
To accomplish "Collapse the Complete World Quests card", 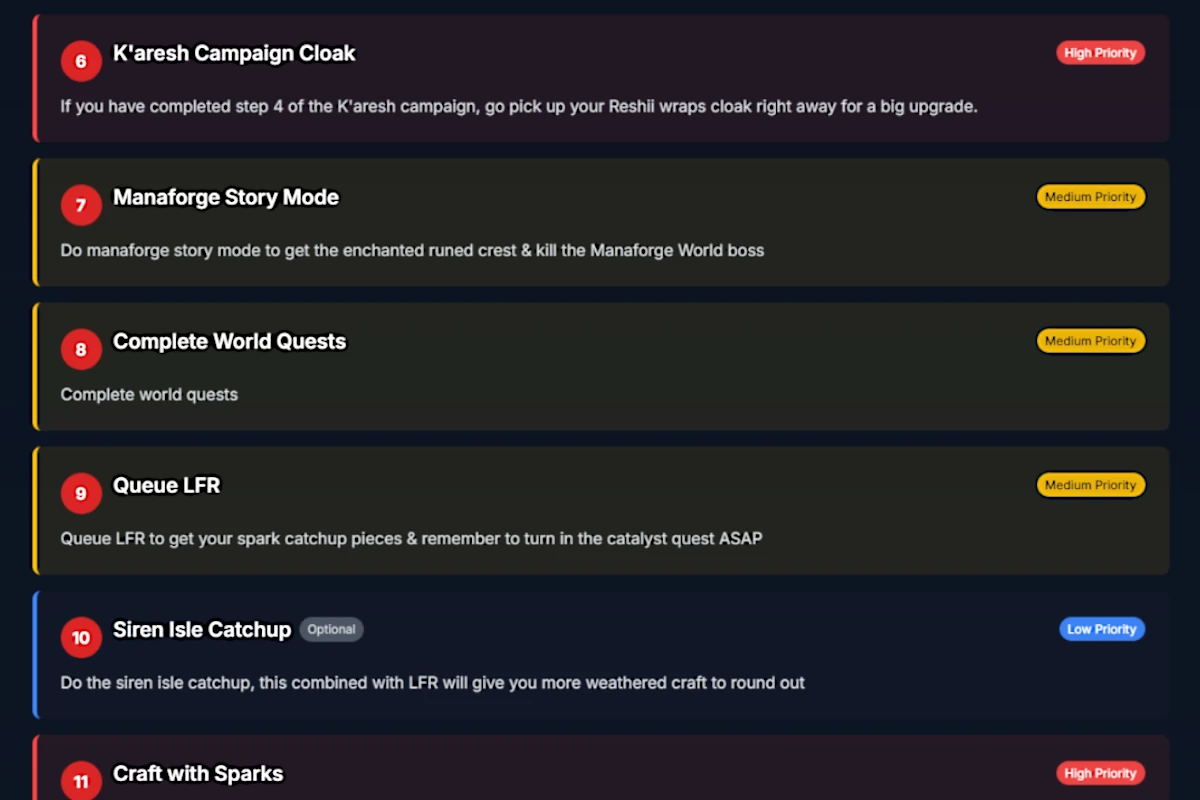I will coord(600,365).
